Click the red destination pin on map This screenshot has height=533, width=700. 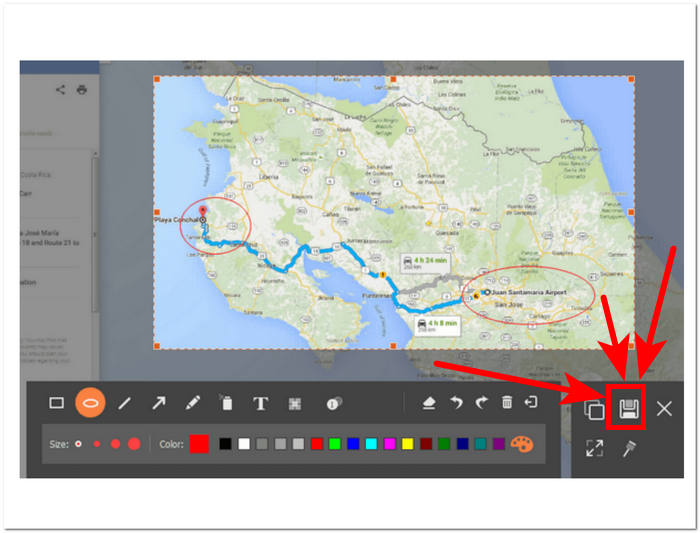tap(203, 210)
